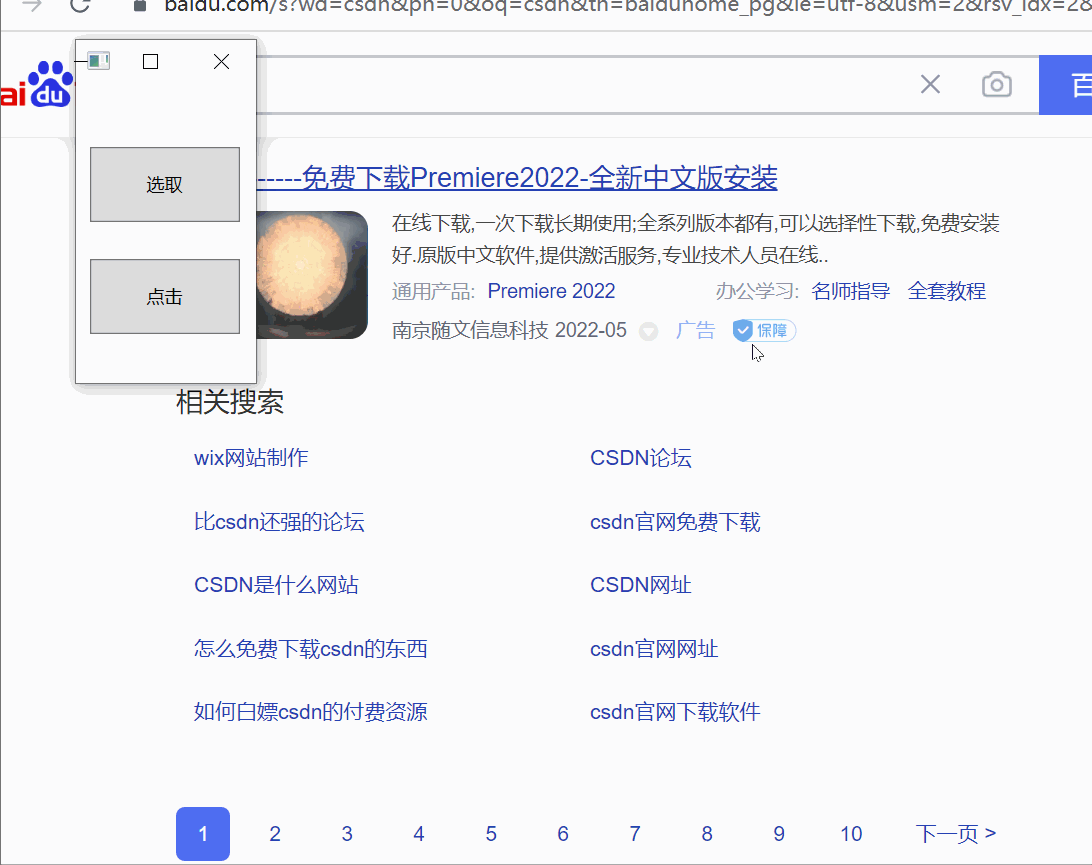Click the 广告 label

(x=695, y=330)
